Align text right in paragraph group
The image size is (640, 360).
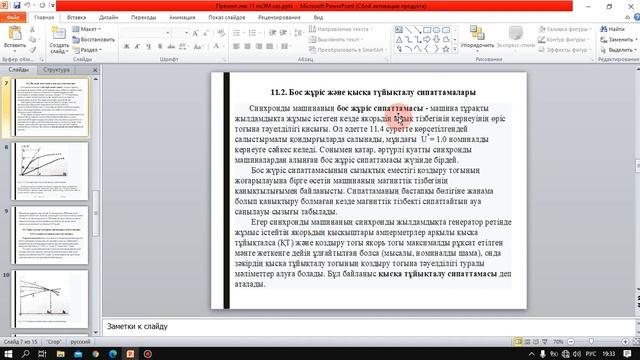(x=259, y=47)
